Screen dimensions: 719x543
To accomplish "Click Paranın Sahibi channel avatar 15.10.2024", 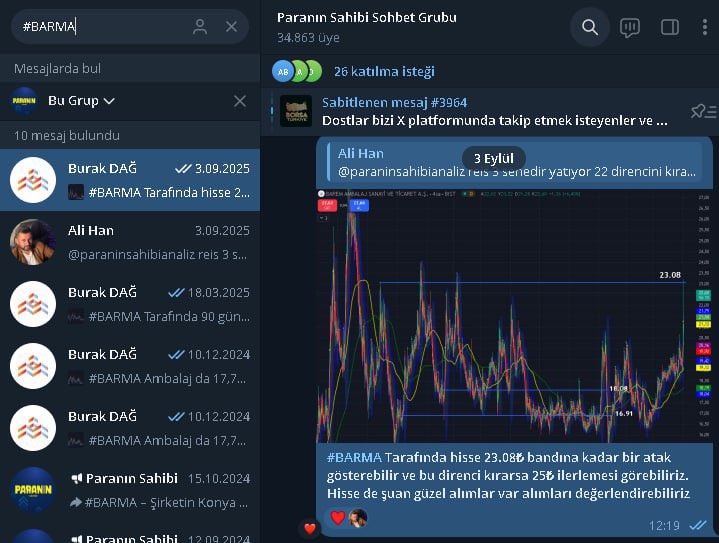I will [33, 490].
